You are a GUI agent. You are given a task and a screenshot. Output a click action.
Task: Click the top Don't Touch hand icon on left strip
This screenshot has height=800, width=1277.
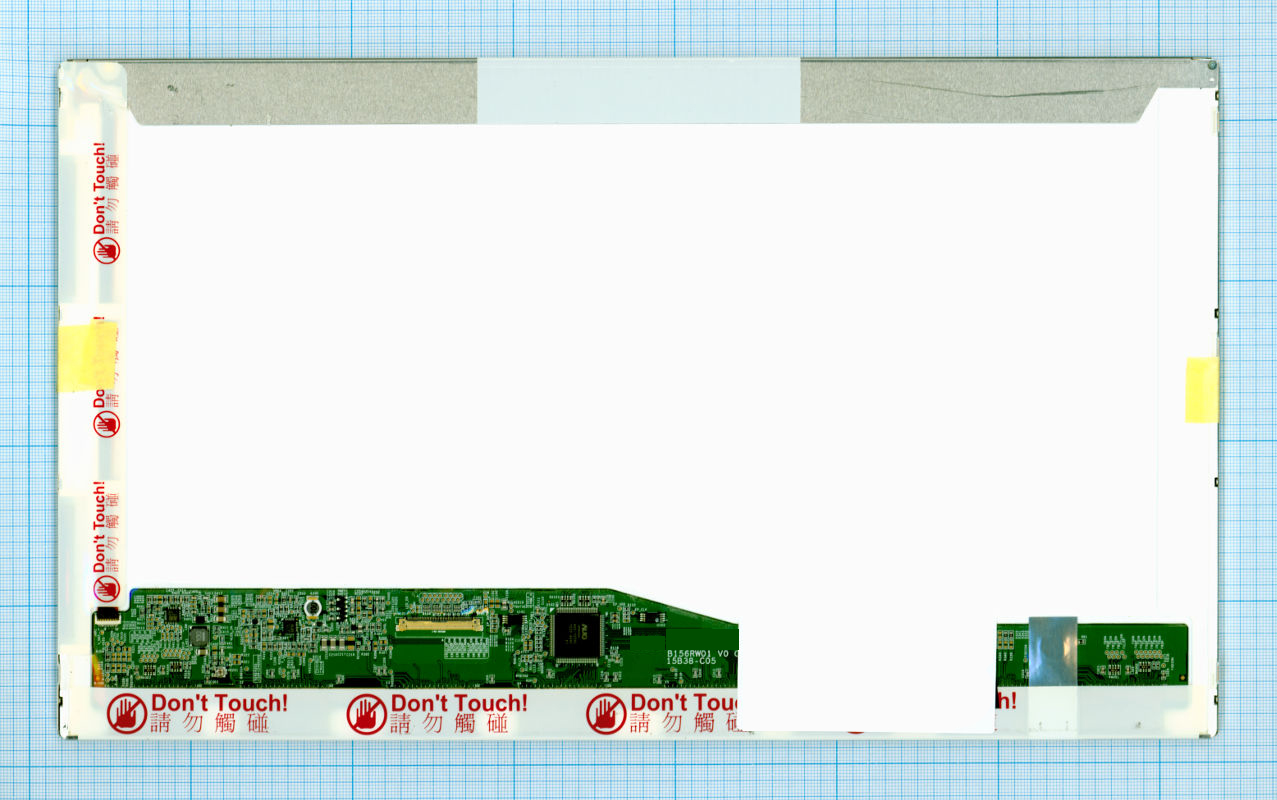click(107, 250)
